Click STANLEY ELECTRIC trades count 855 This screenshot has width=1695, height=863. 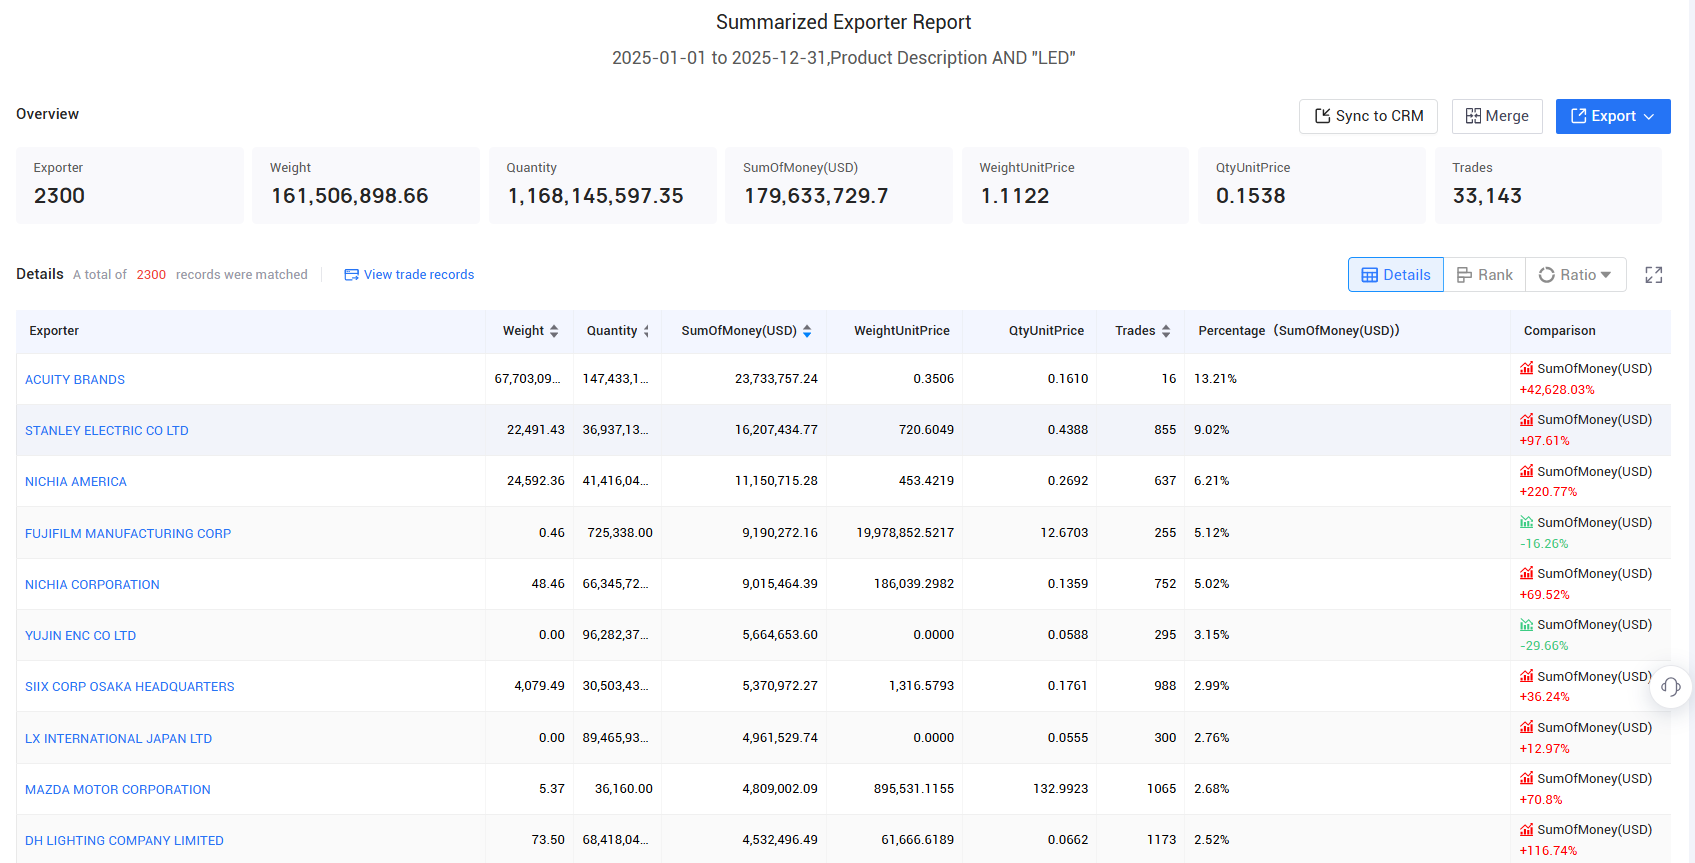coord(1165,430)
